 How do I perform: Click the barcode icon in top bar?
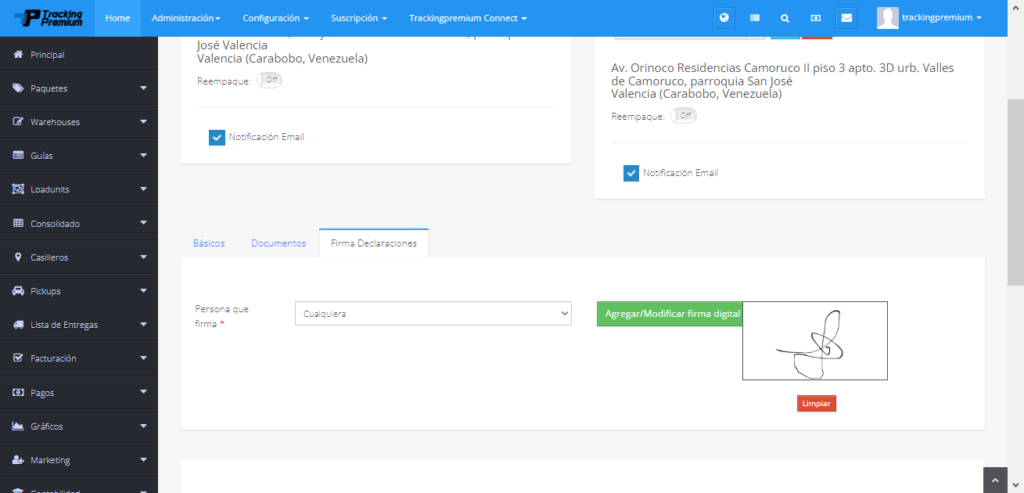pos(755,18)
